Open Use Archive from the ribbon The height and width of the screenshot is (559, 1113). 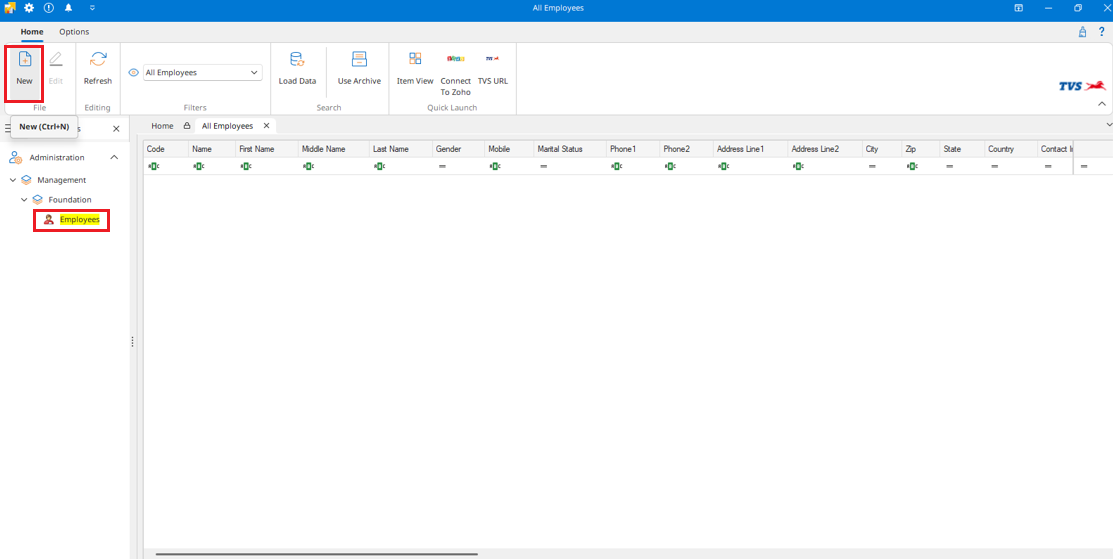pyautogui.click(x=359, y=61)
